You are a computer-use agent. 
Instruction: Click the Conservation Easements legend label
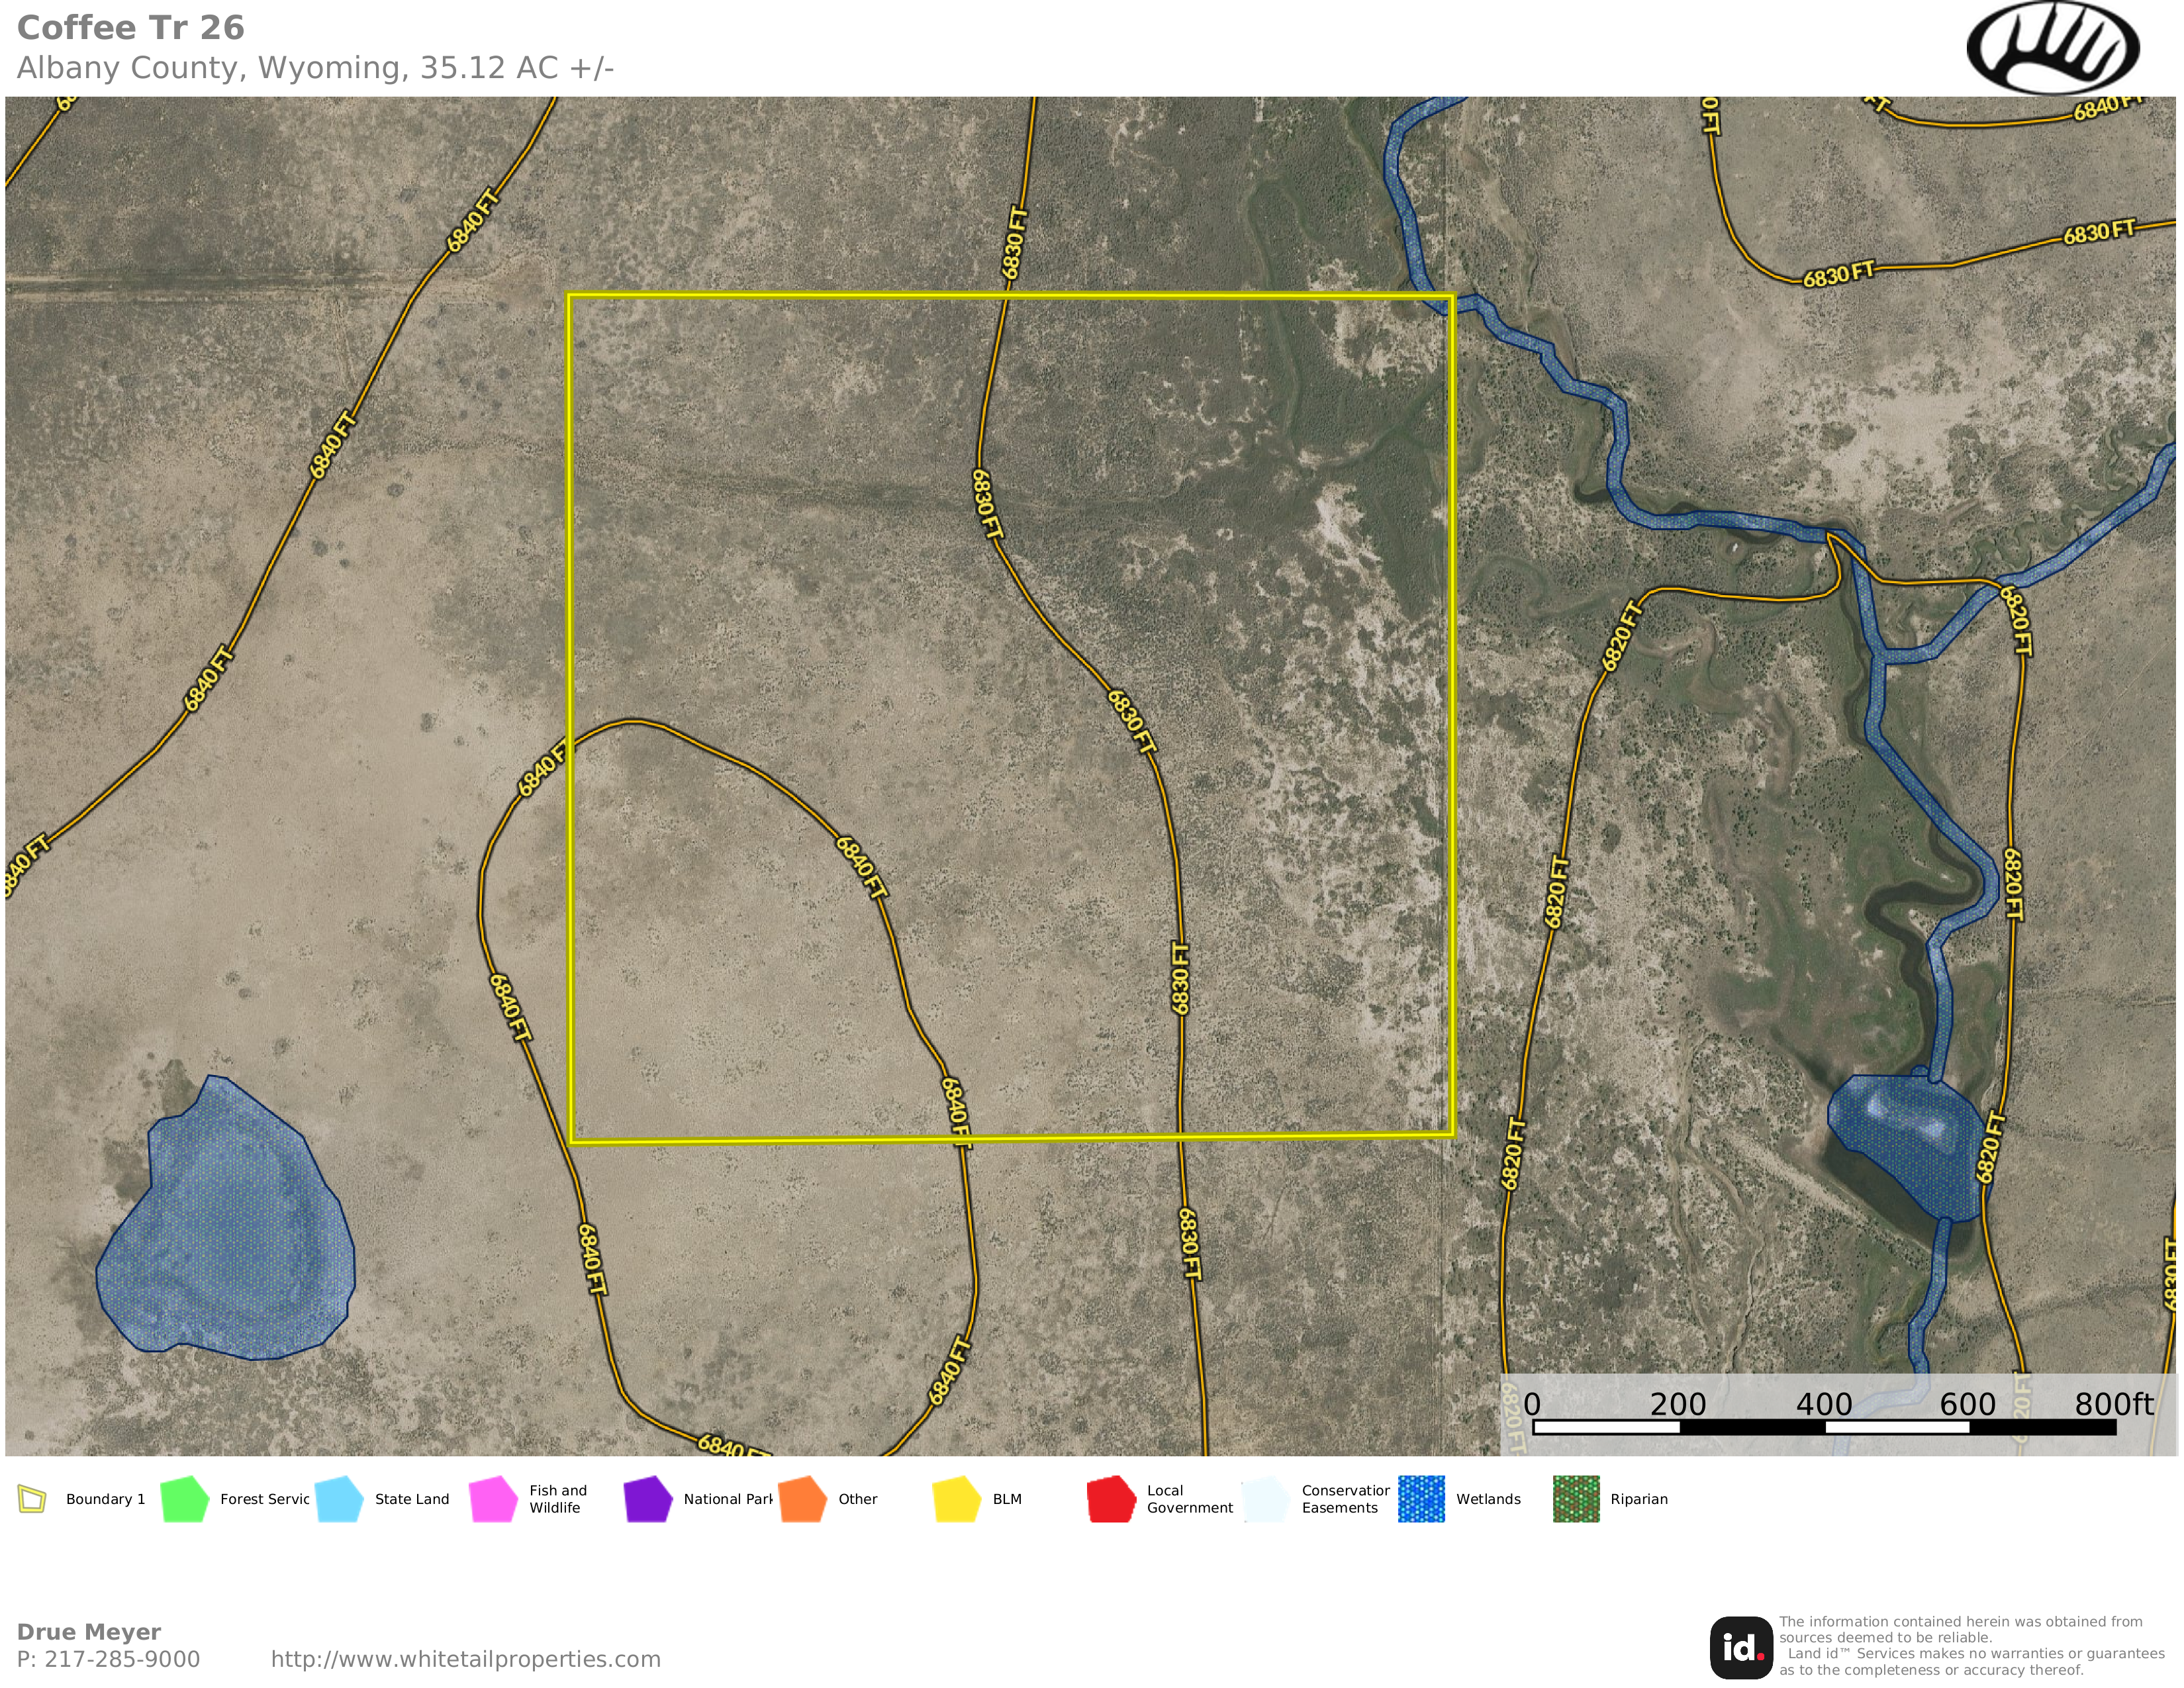click(x=1344, y=1499)
